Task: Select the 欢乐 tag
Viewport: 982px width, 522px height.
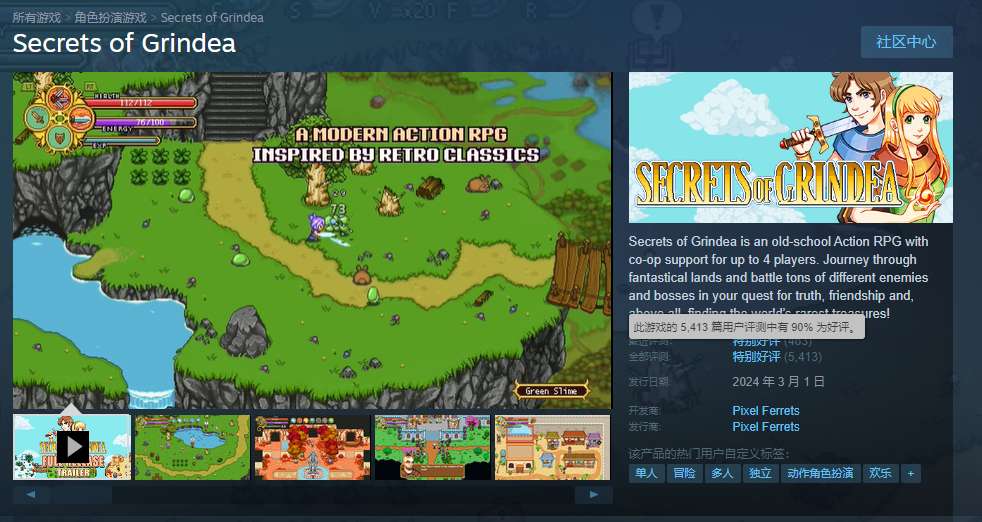Action: click(881, 473)
